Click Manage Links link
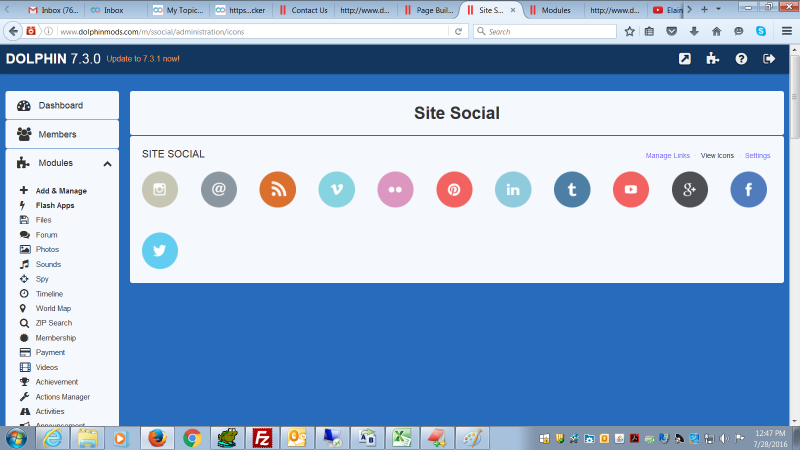Viewport: 800px width, 450px height. pos(667,156)
